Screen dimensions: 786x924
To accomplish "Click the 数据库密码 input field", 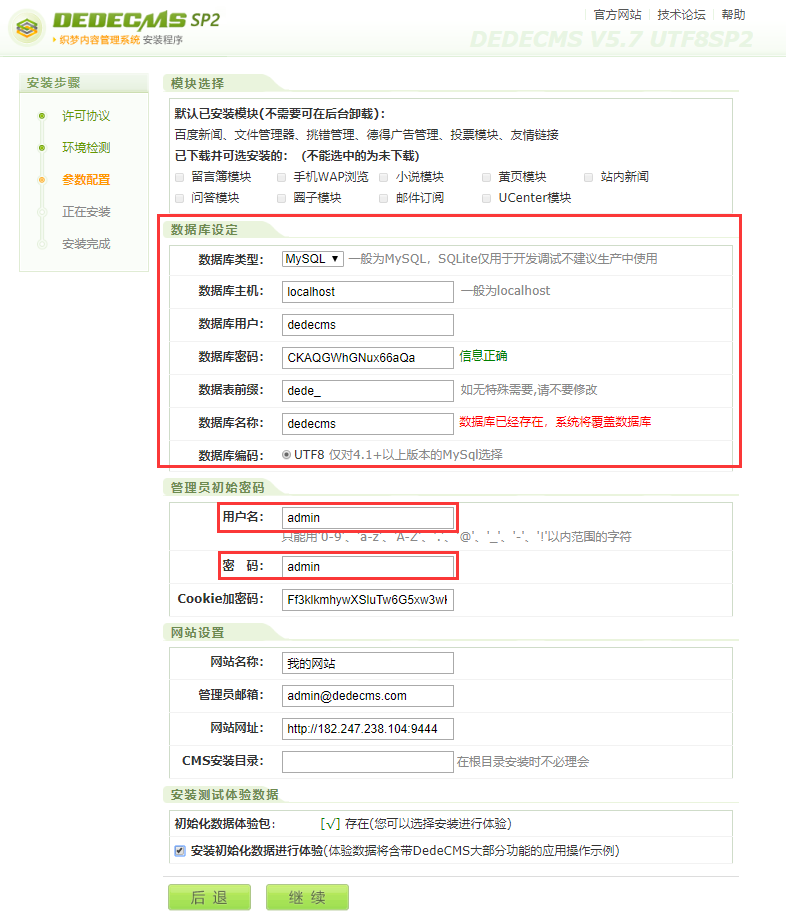I will point(368,358).
